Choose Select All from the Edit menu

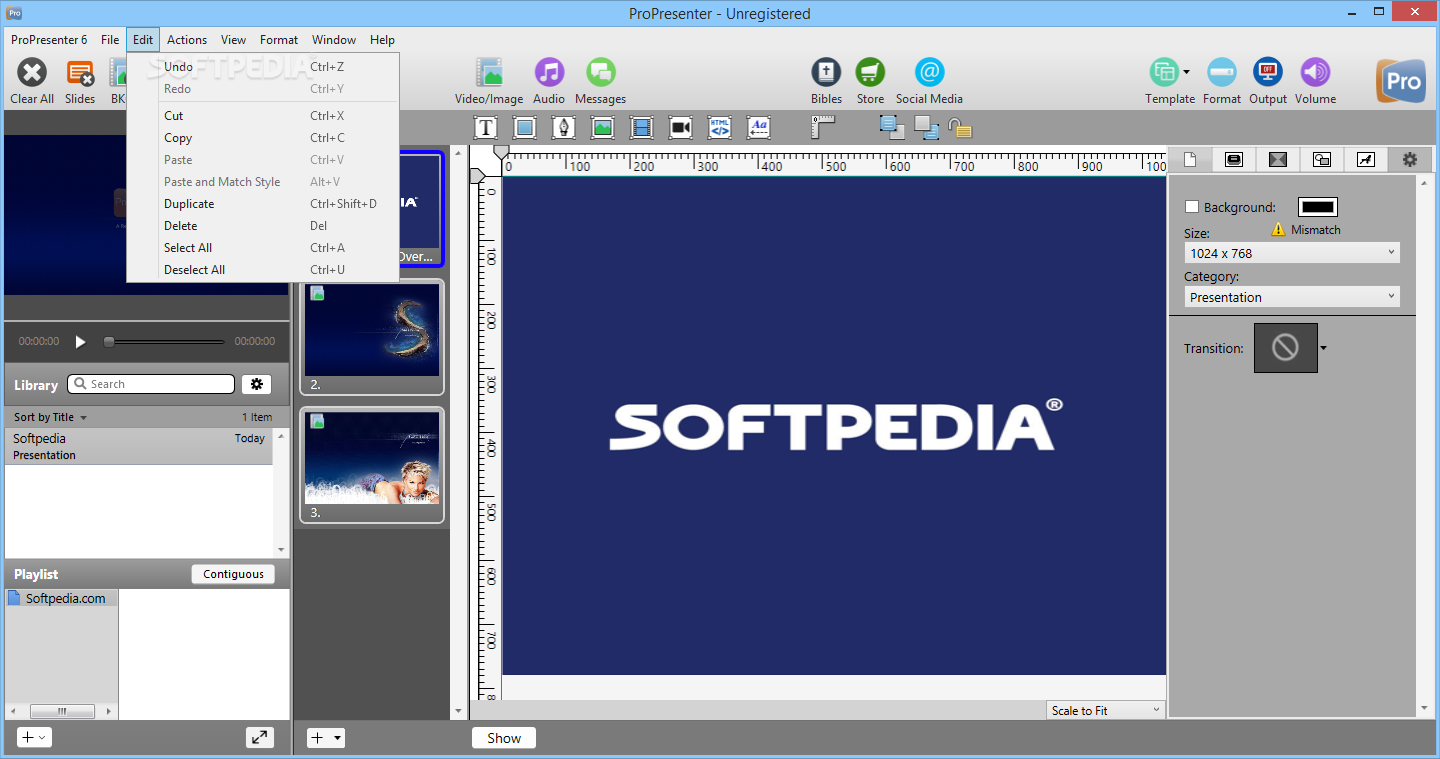click(x=264, y=248)
